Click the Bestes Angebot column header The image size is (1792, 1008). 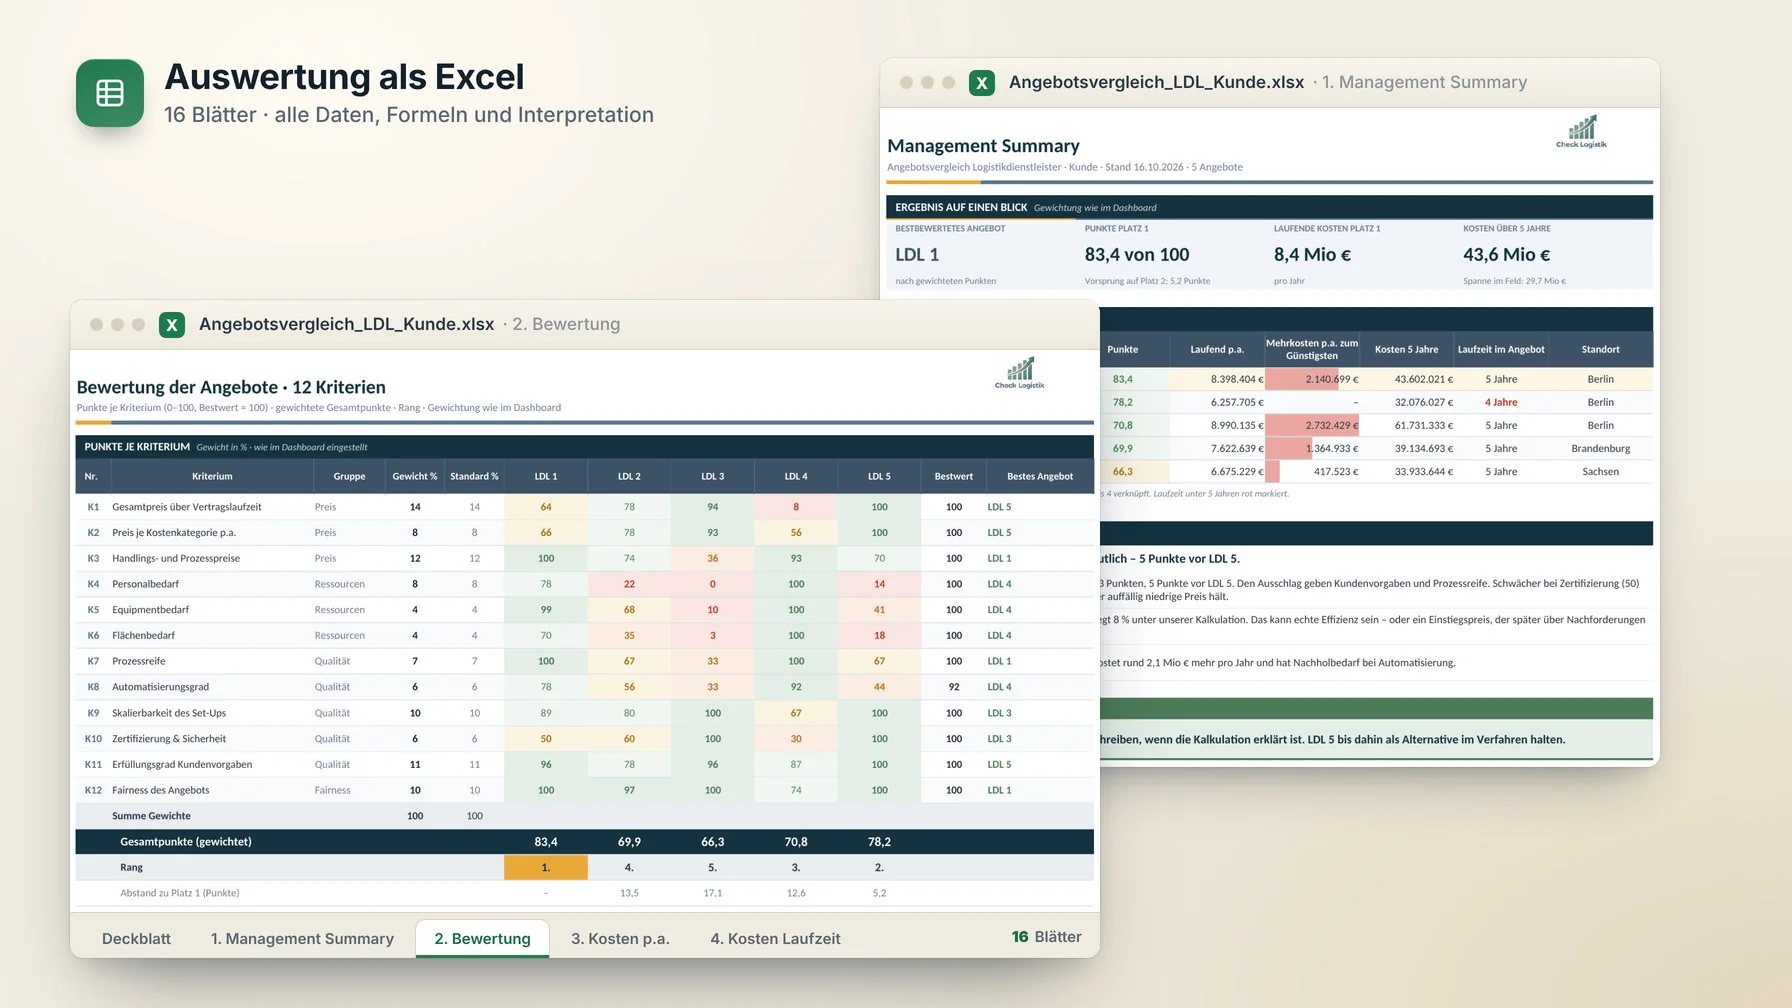coord(1040,477)
